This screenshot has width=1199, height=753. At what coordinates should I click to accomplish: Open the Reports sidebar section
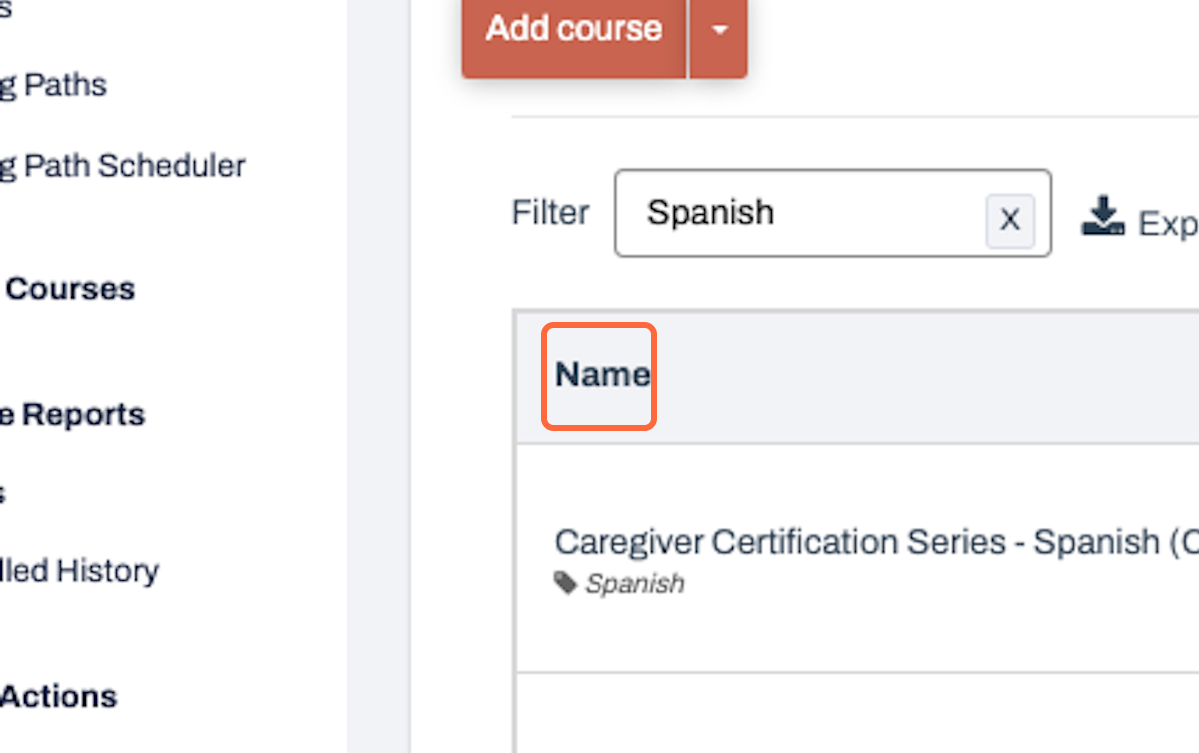click(75, 414)
